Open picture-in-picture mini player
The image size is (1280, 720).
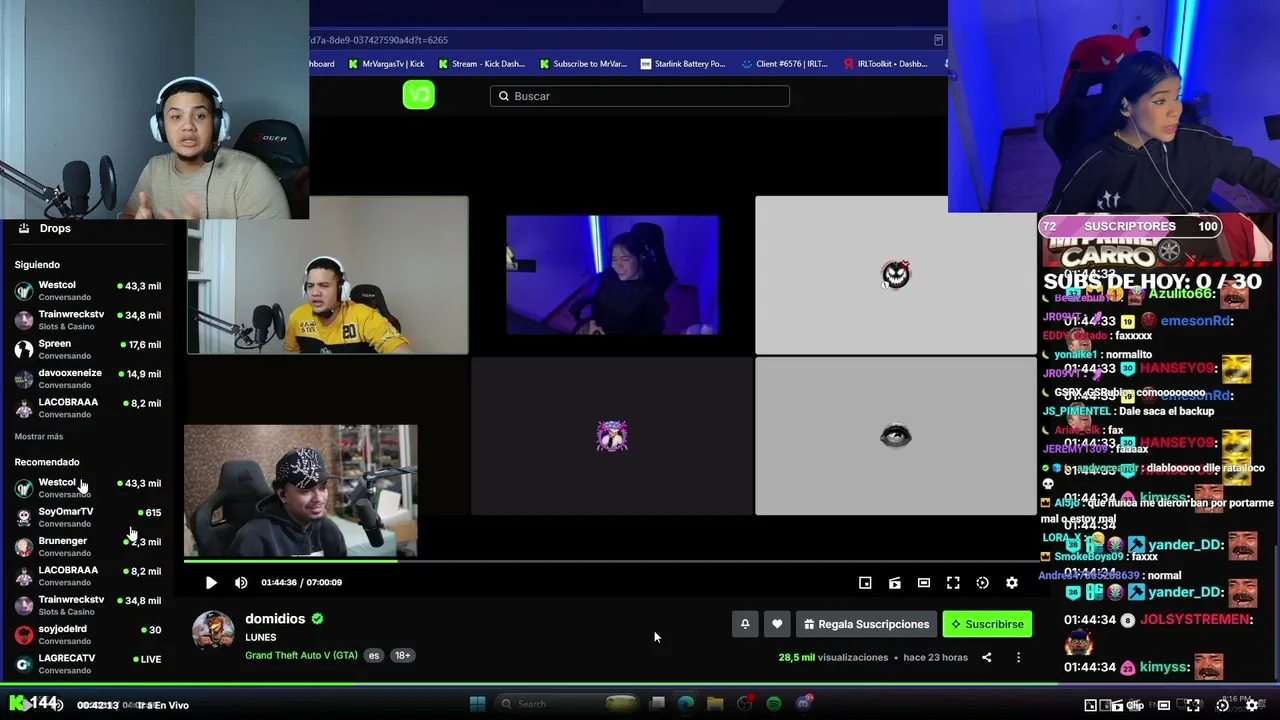point(865,582)
